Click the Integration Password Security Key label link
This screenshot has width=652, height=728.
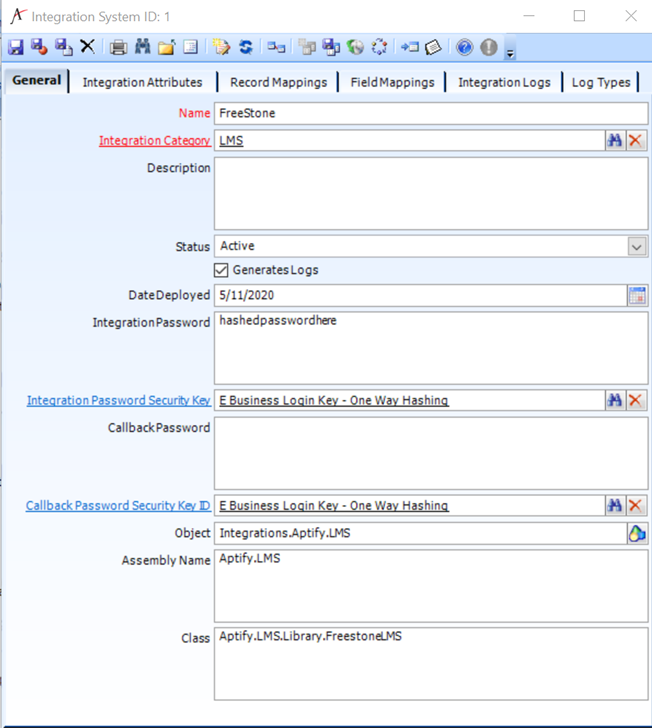click(119, 400)
